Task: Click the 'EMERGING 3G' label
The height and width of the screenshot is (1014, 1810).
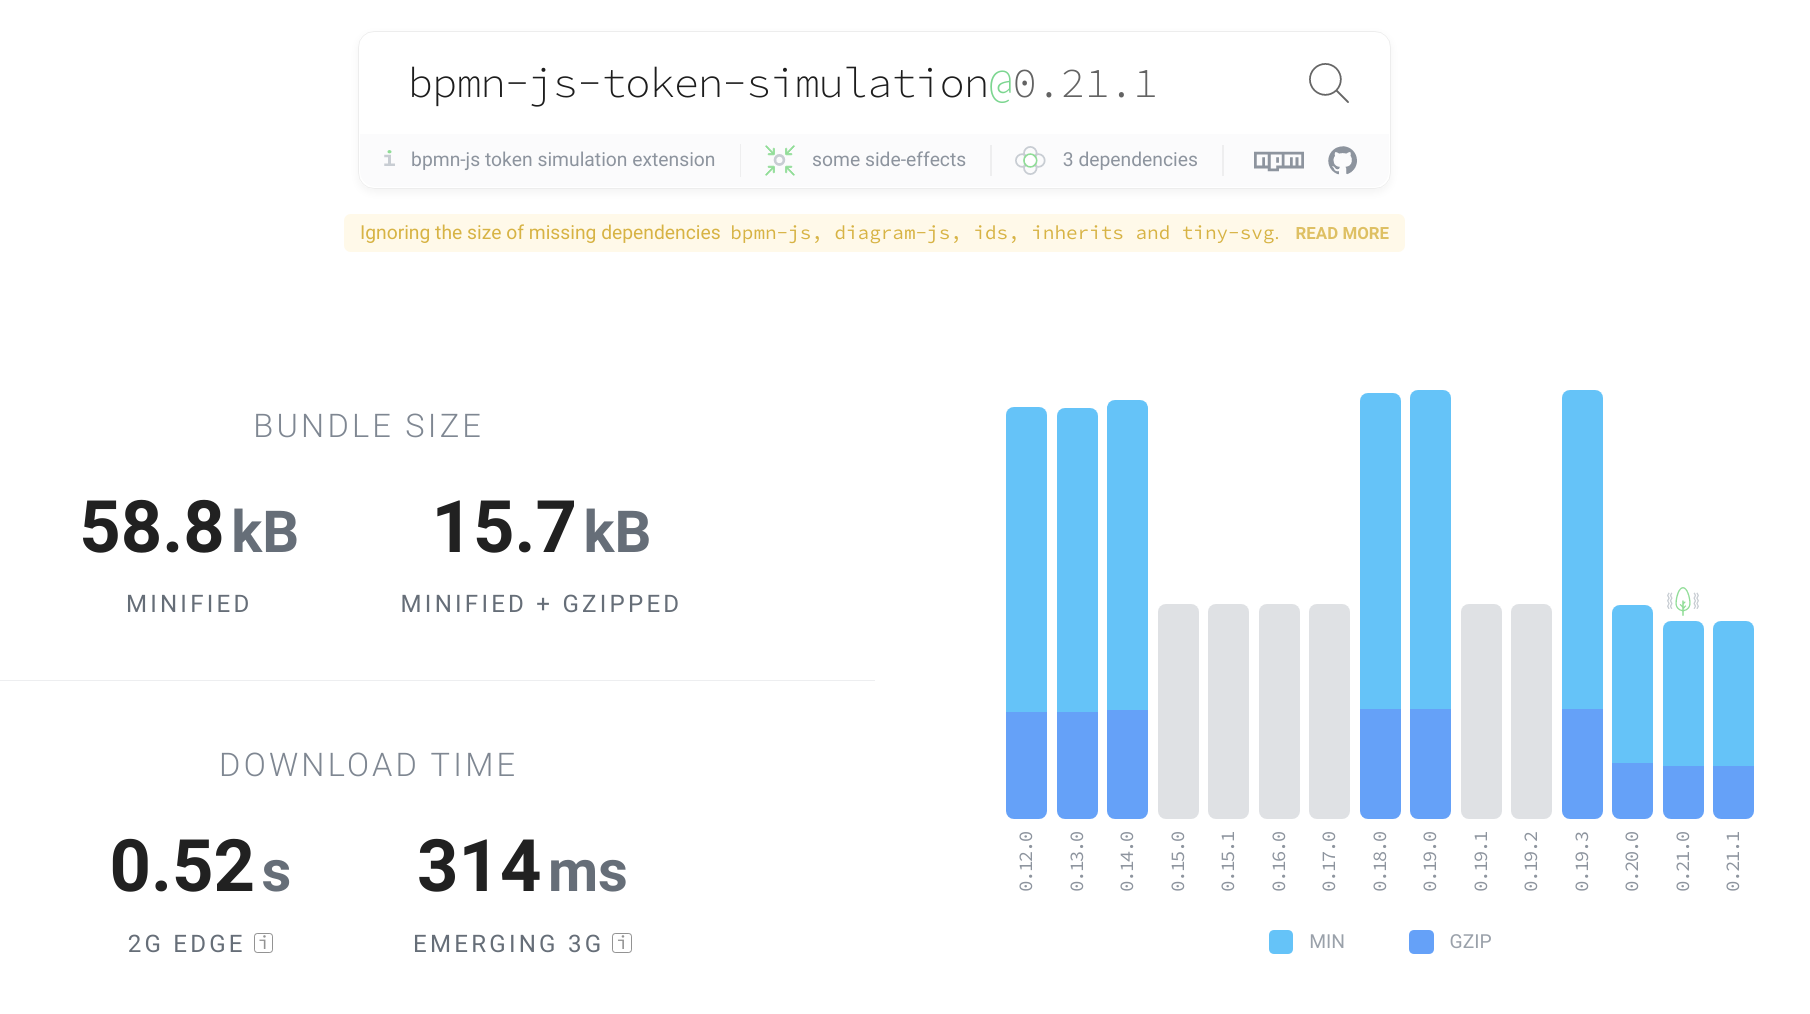Action: [508, 944]
